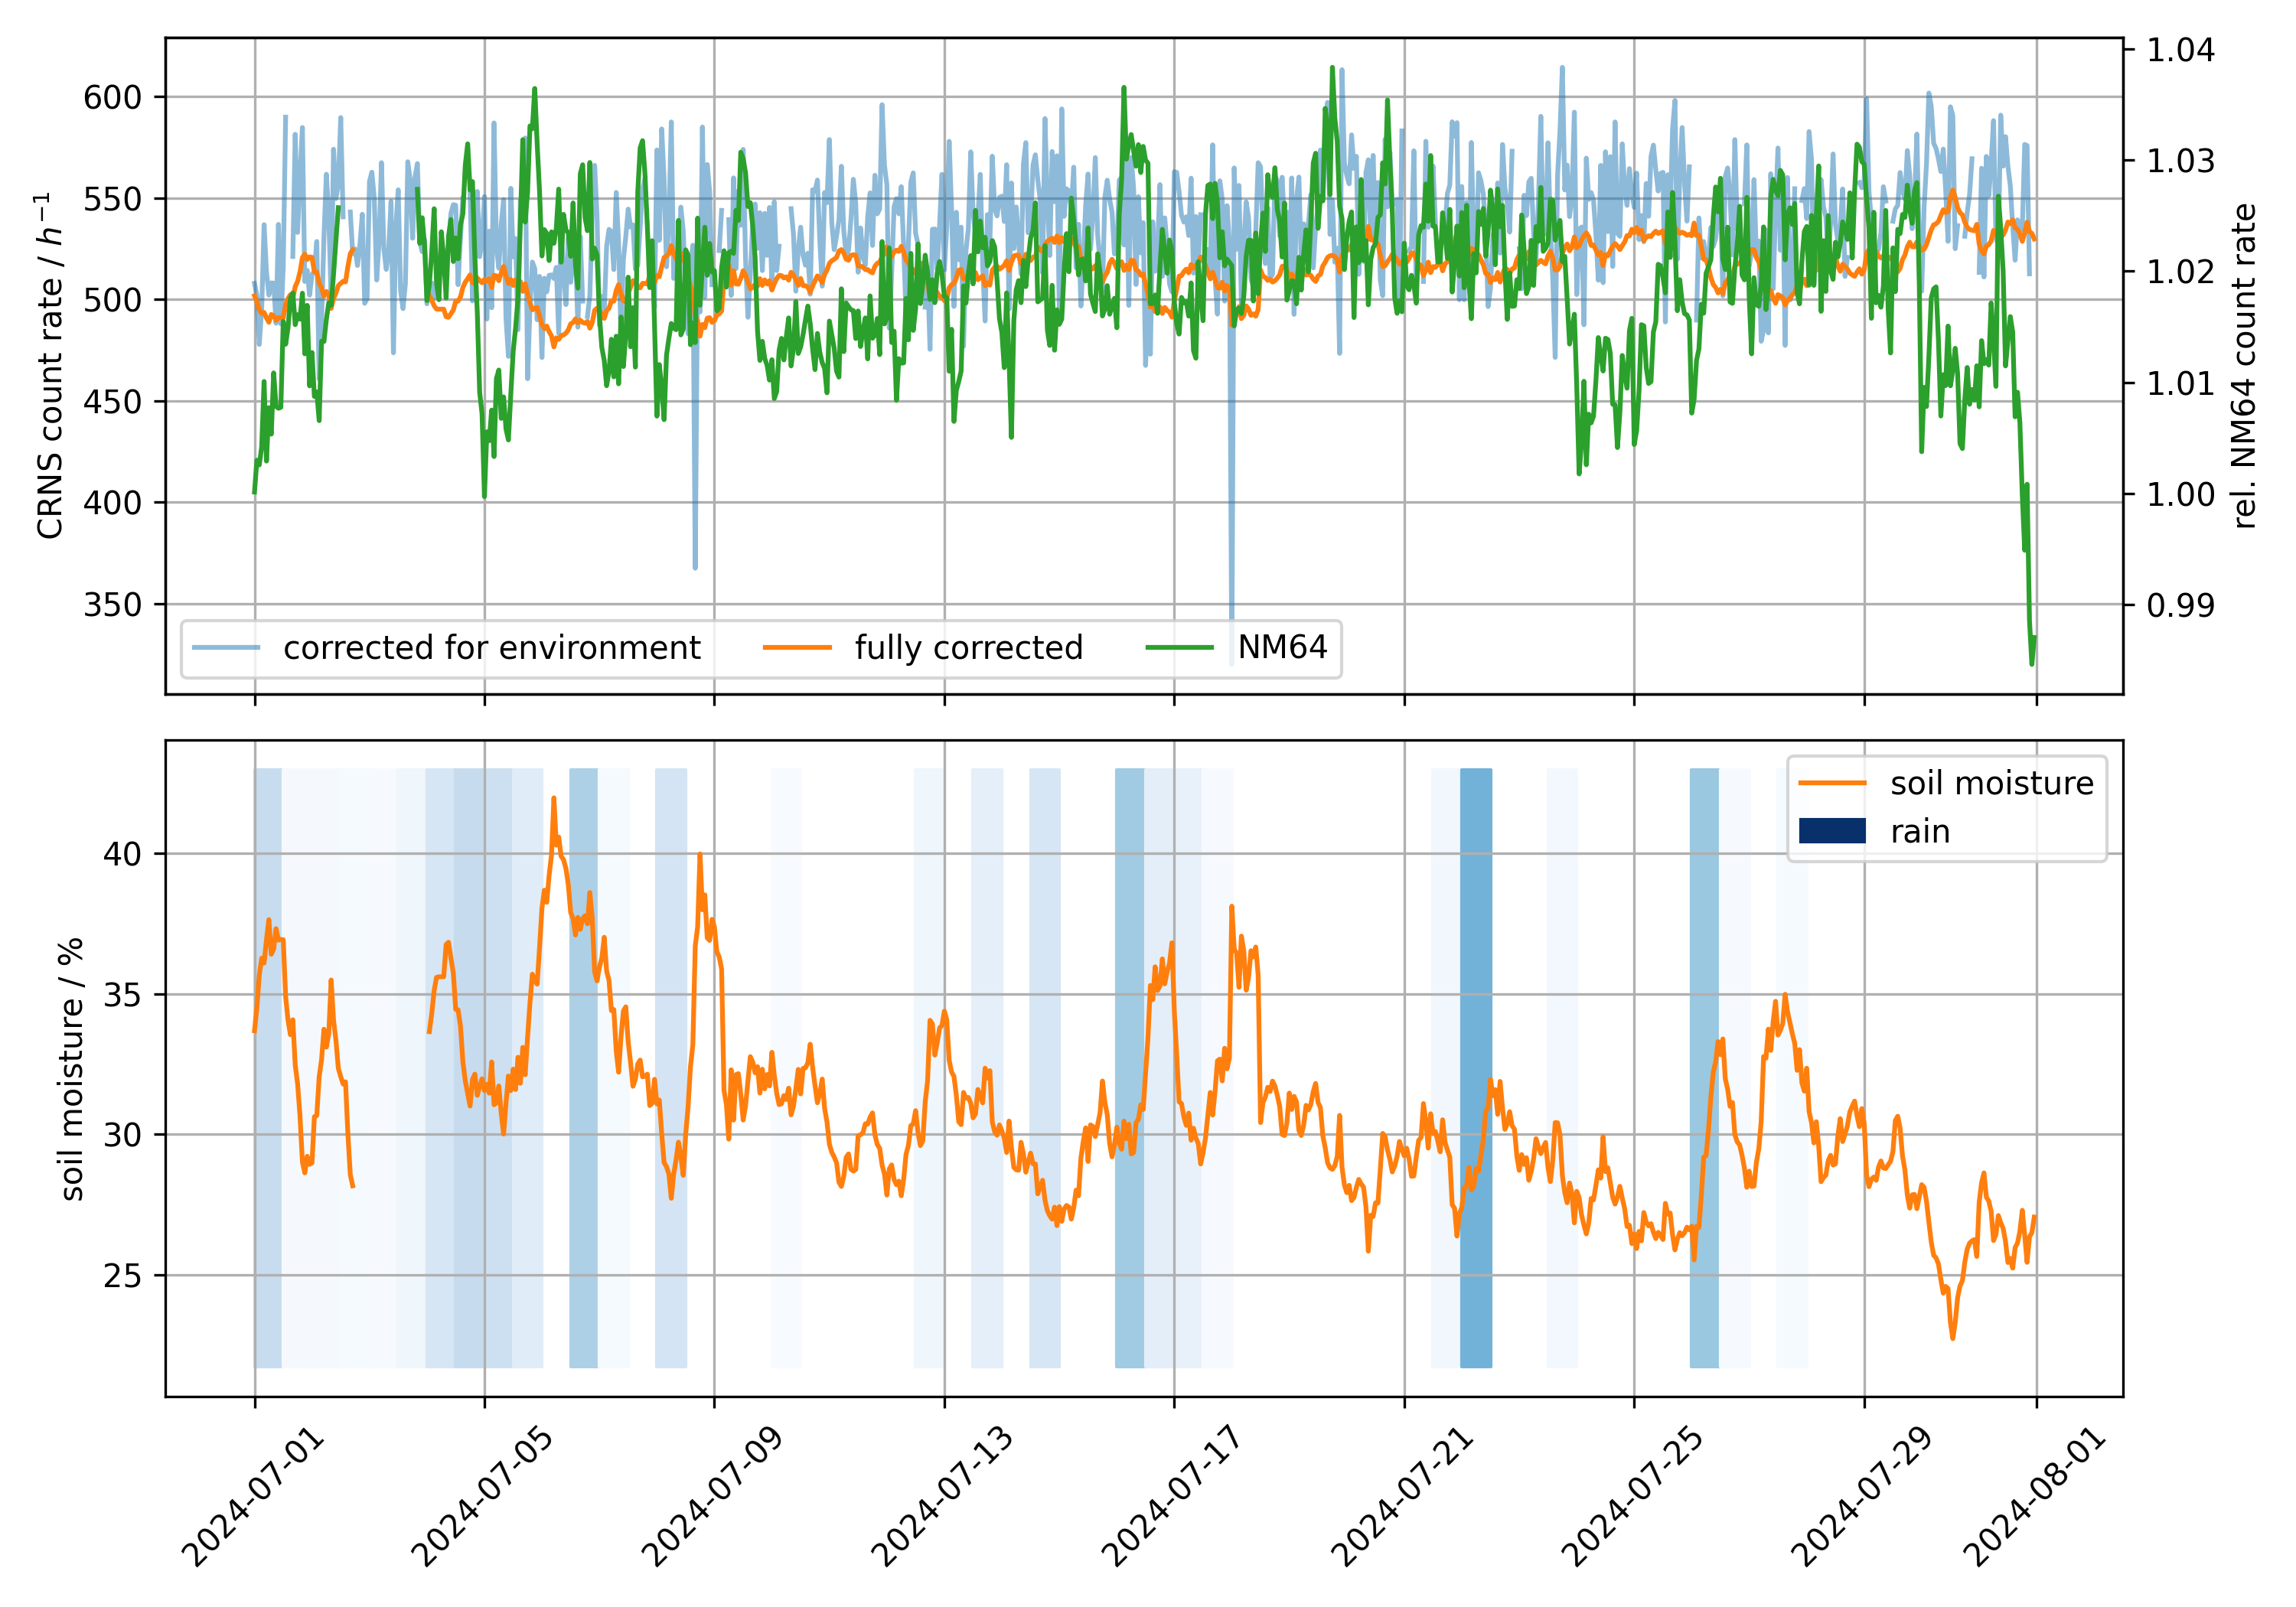Click the orange fully corrected legend swatch
Screen dimensions: 2296x1607
[x=797, y=648]
